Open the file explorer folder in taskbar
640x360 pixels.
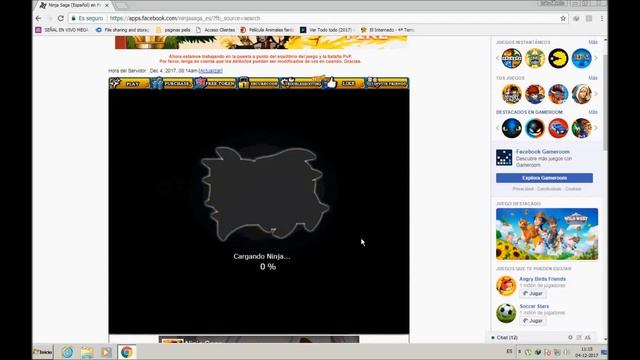[x=87, y=352]
